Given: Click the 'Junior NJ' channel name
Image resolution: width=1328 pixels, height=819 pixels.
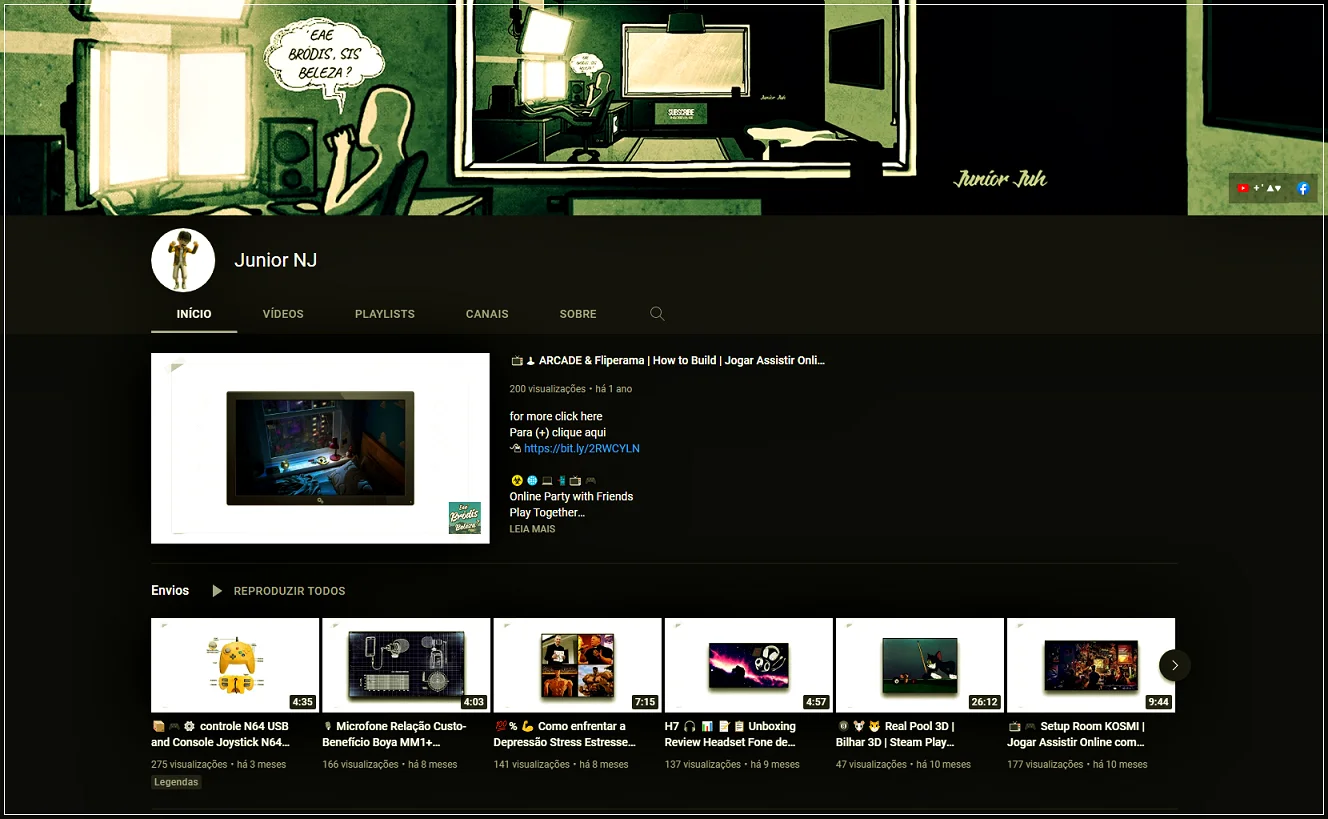Looking at the screenshot, I should coord(276,260).
